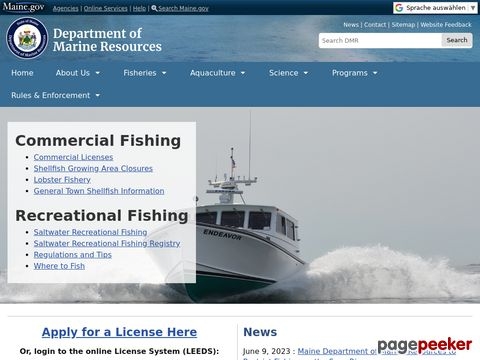
Task: Open the language selection dropdown arrow
Action: [x=473, y=8]
